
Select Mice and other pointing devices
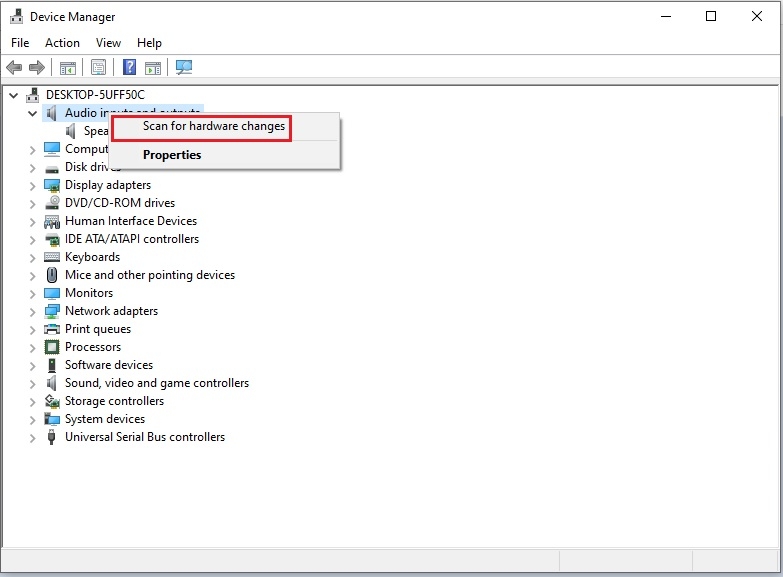(x=150, y=275)
